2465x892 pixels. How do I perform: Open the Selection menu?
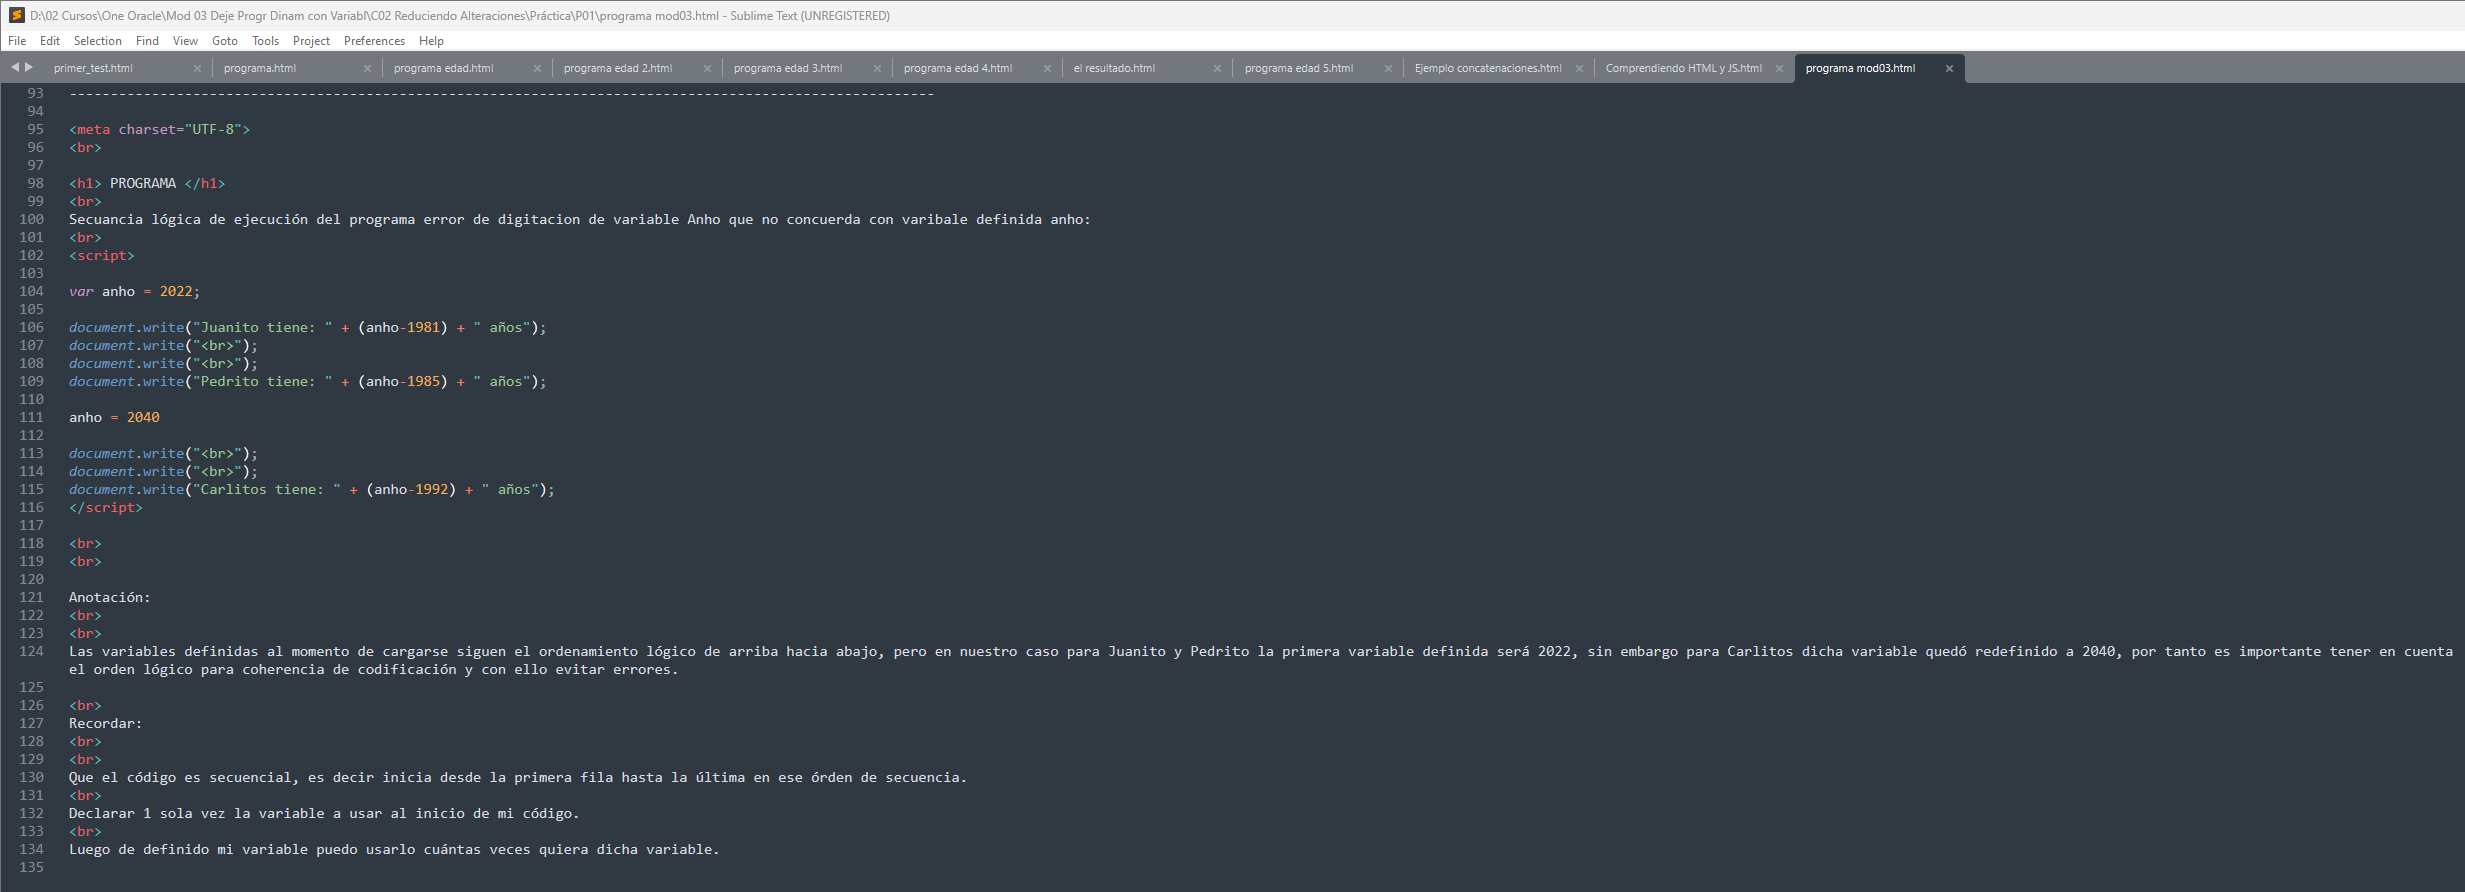point(98,41)
